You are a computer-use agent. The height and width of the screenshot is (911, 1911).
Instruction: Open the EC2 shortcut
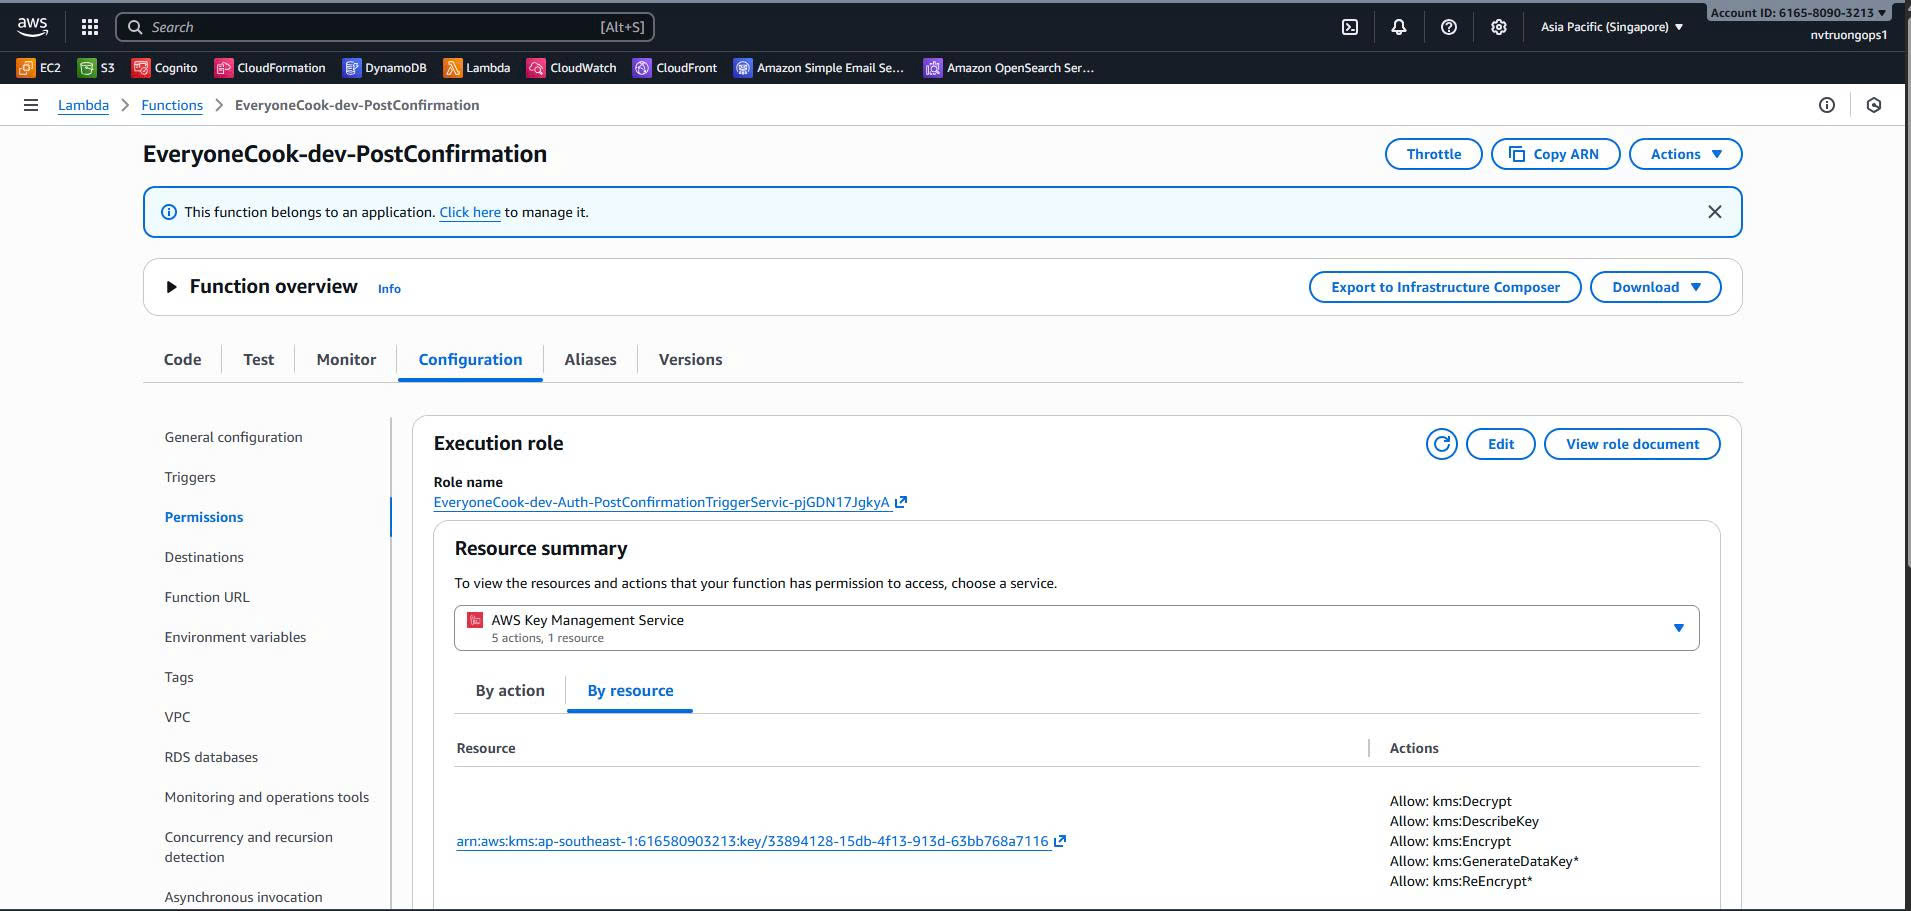tap(39, 68)
